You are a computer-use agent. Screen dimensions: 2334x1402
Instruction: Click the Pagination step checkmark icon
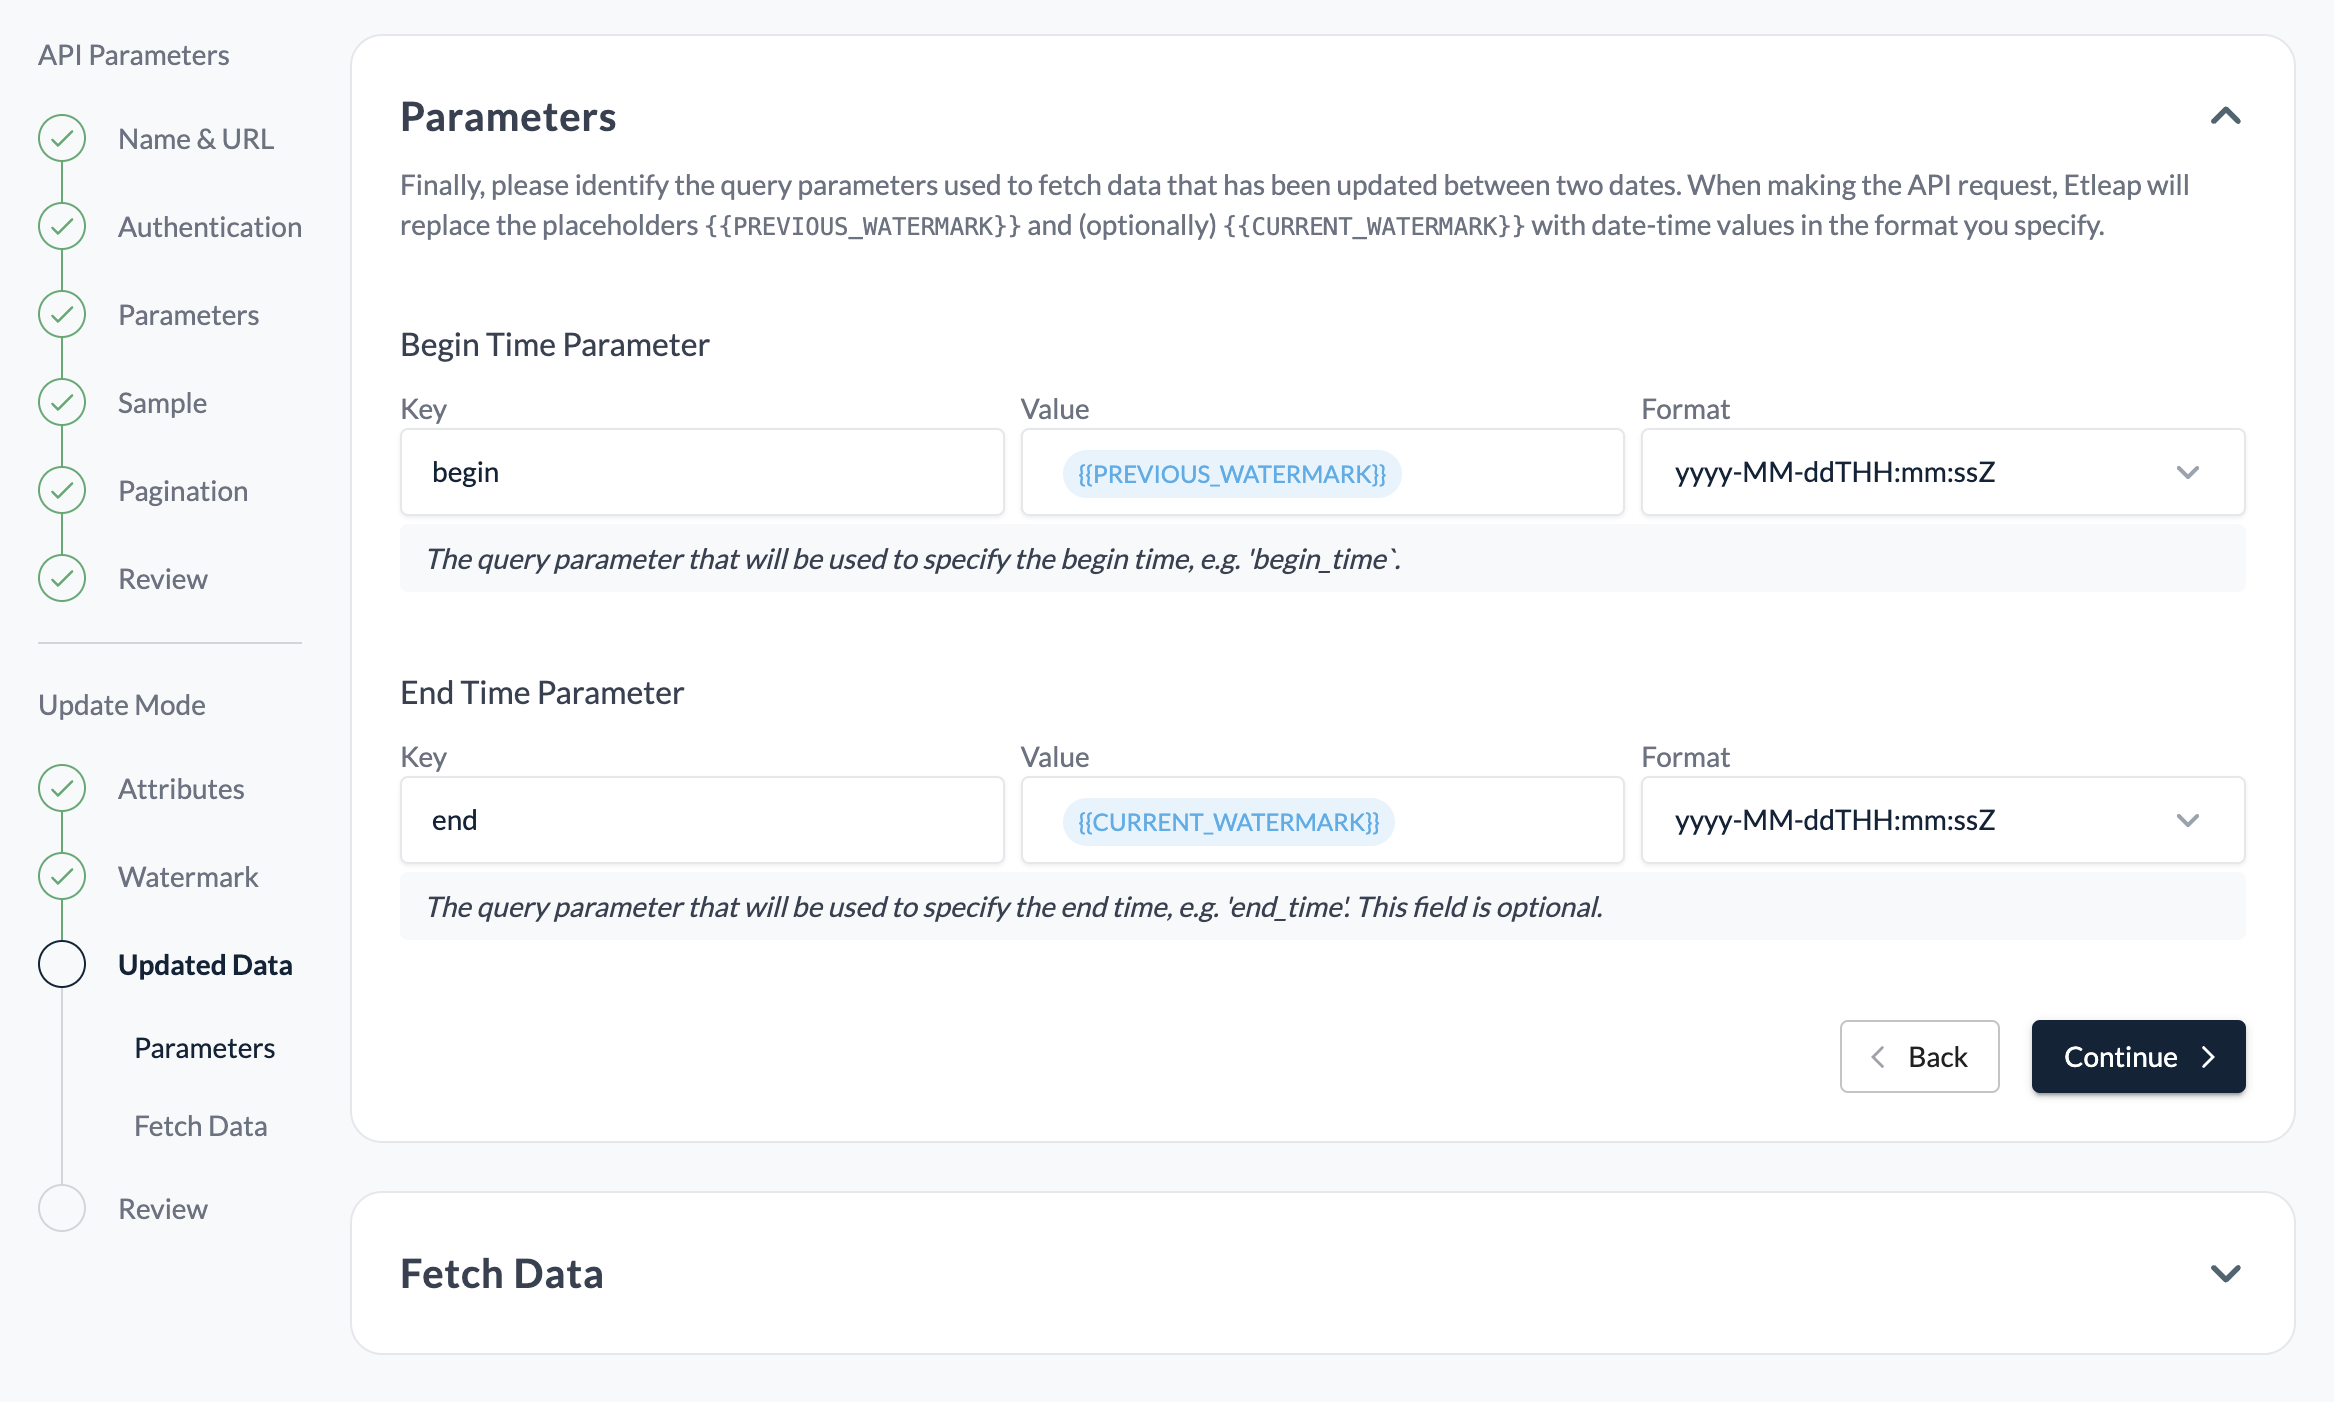coord(62,490)
